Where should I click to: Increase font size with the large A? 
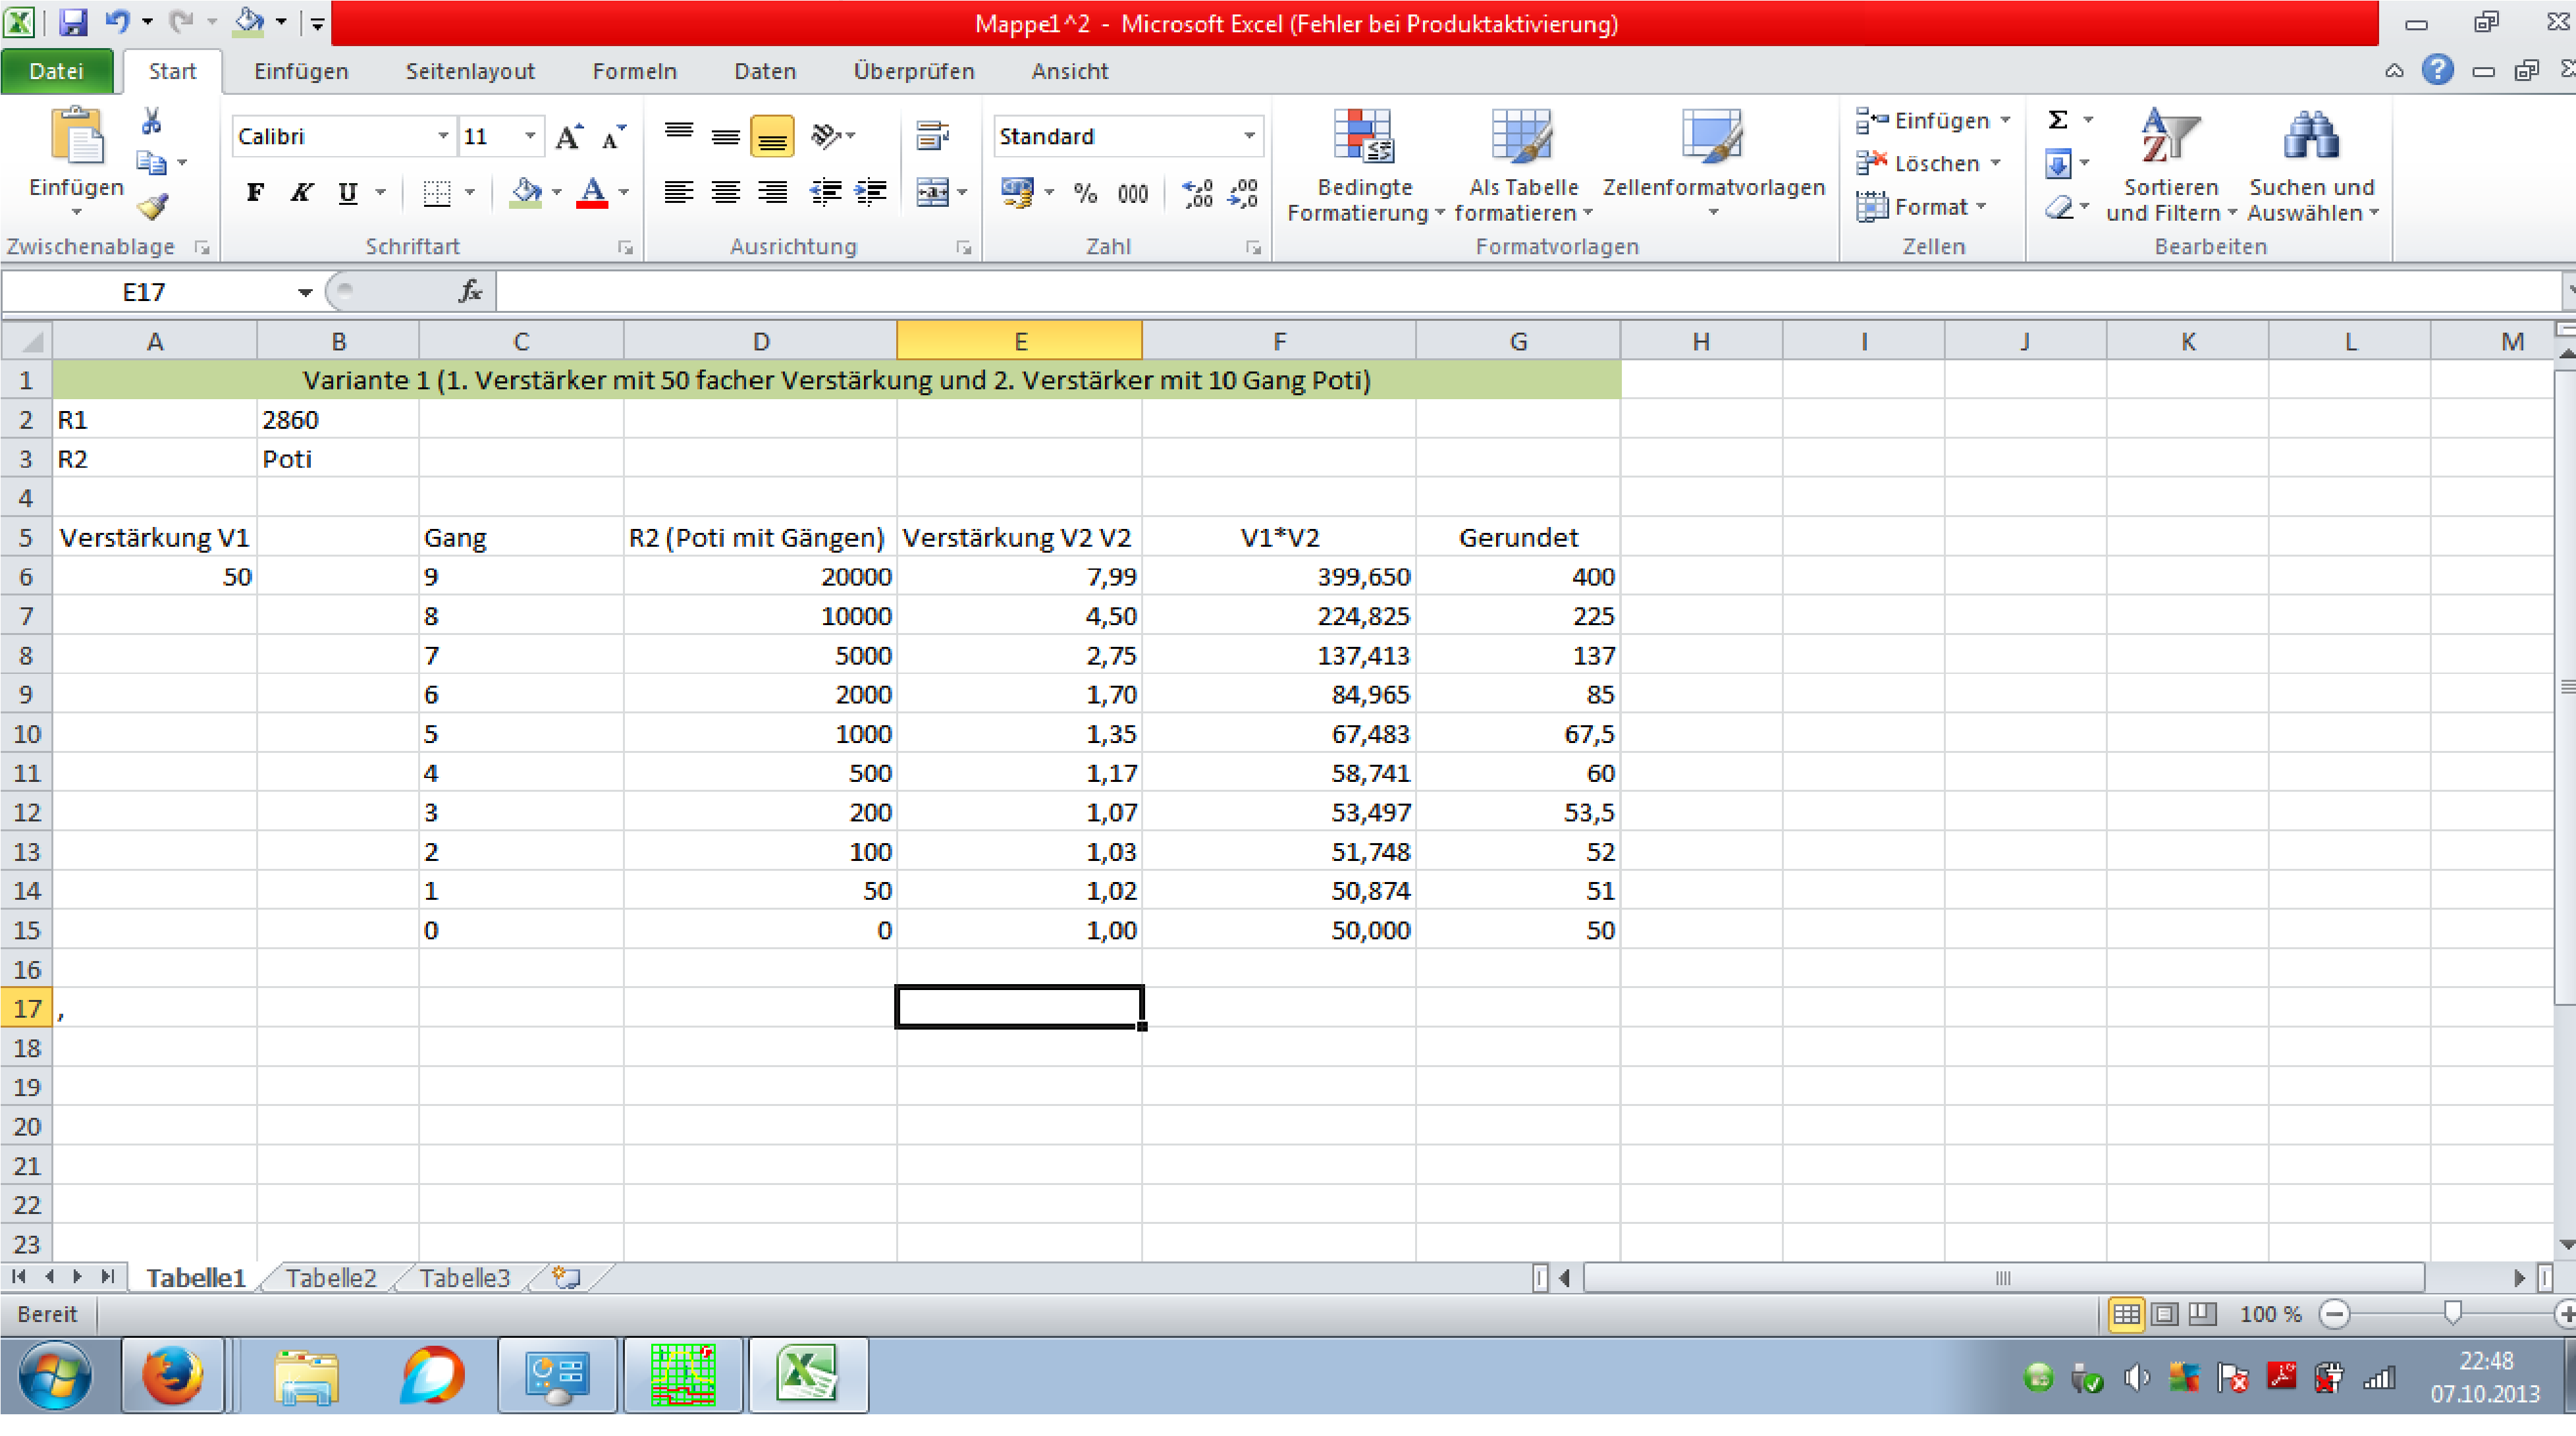(569, 136)
